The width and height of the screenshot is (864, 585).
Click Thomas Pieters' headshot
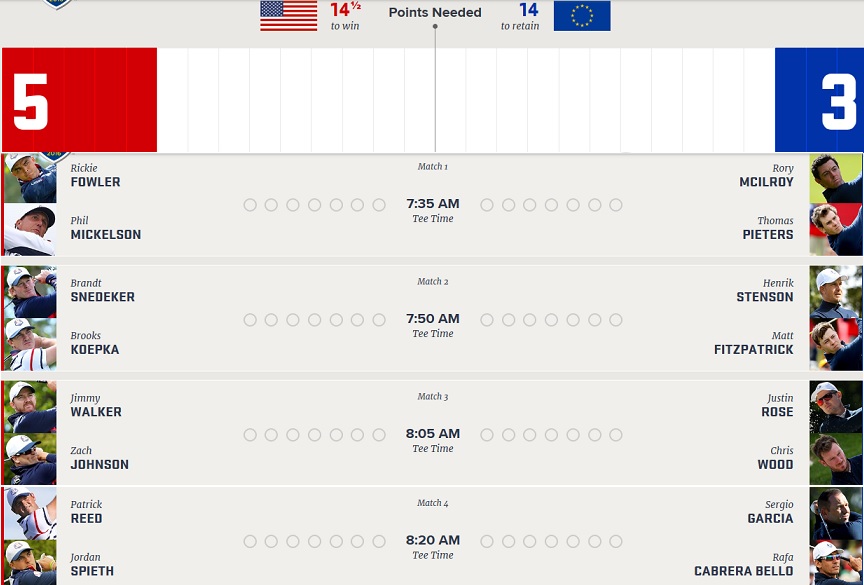click(x=836, y=230)
